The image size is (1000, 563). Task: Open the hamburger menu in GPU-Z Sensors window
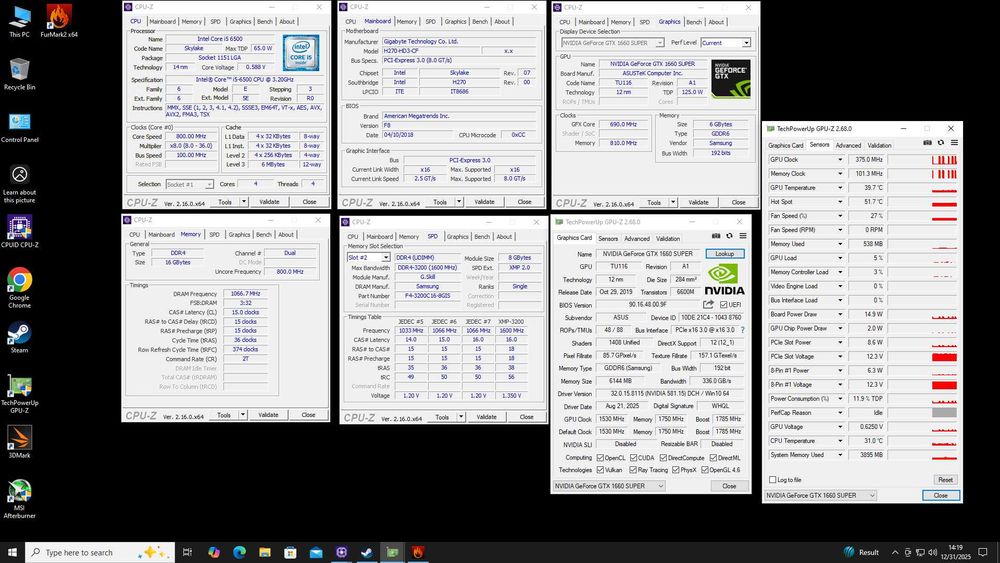954,143
